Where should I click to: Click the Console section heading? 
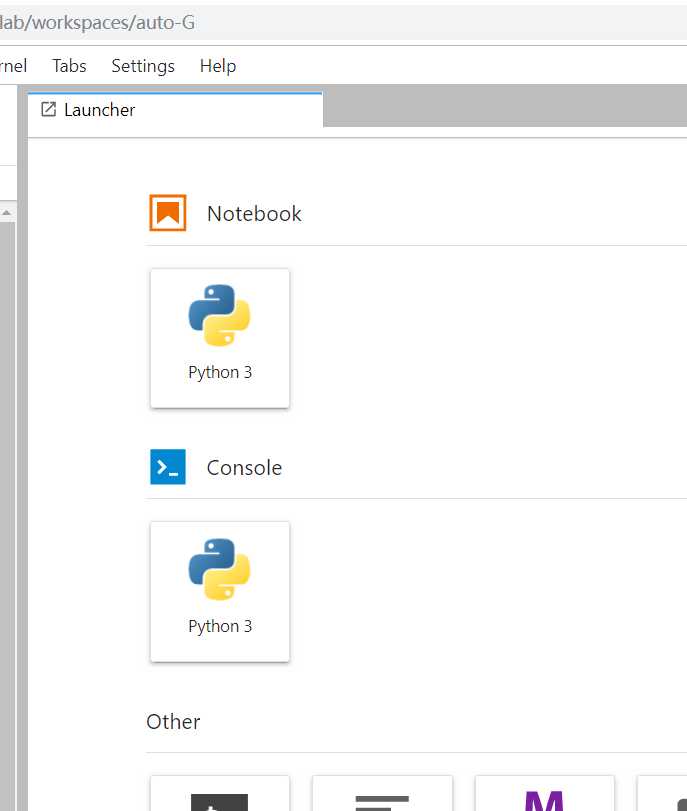[244, 468]
